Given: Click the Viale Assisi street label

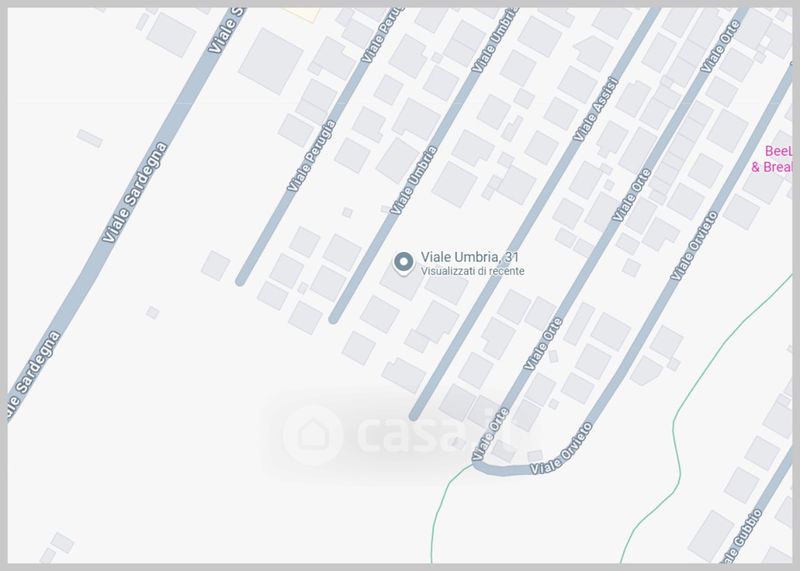Looking at the screenshot, I should point(595,109).
